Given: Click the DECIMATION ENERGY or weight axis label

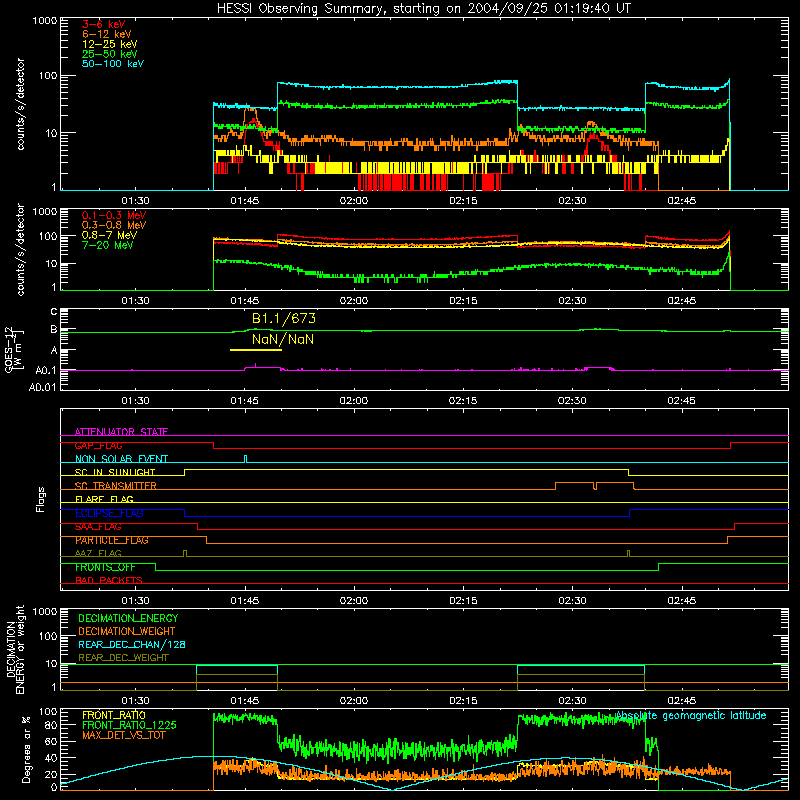Looking at the screenshot, I should pyautogui.click(x=15, y=649).
